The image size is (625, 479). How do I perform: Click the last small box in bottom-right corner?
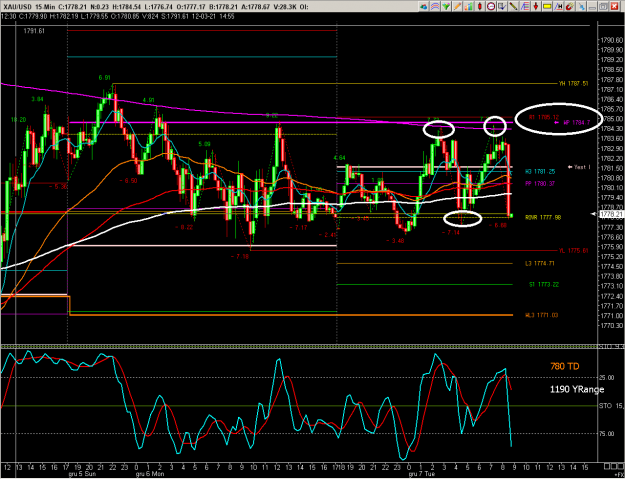(619, 466)
